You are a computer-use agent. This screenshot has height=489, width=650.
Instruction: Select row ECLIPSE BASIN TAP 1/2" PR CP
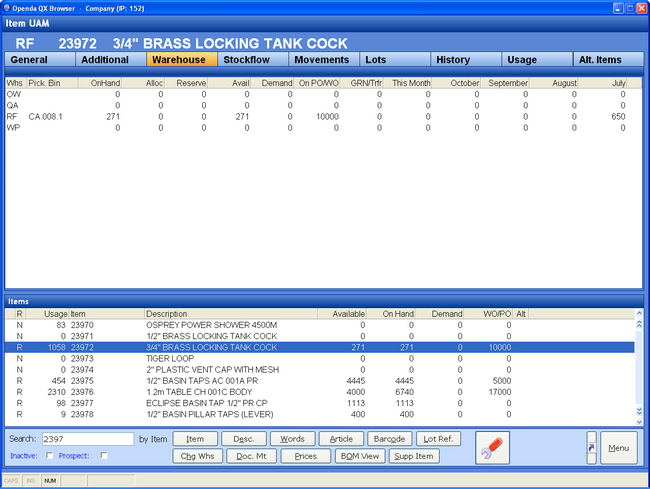coord(320,403)
